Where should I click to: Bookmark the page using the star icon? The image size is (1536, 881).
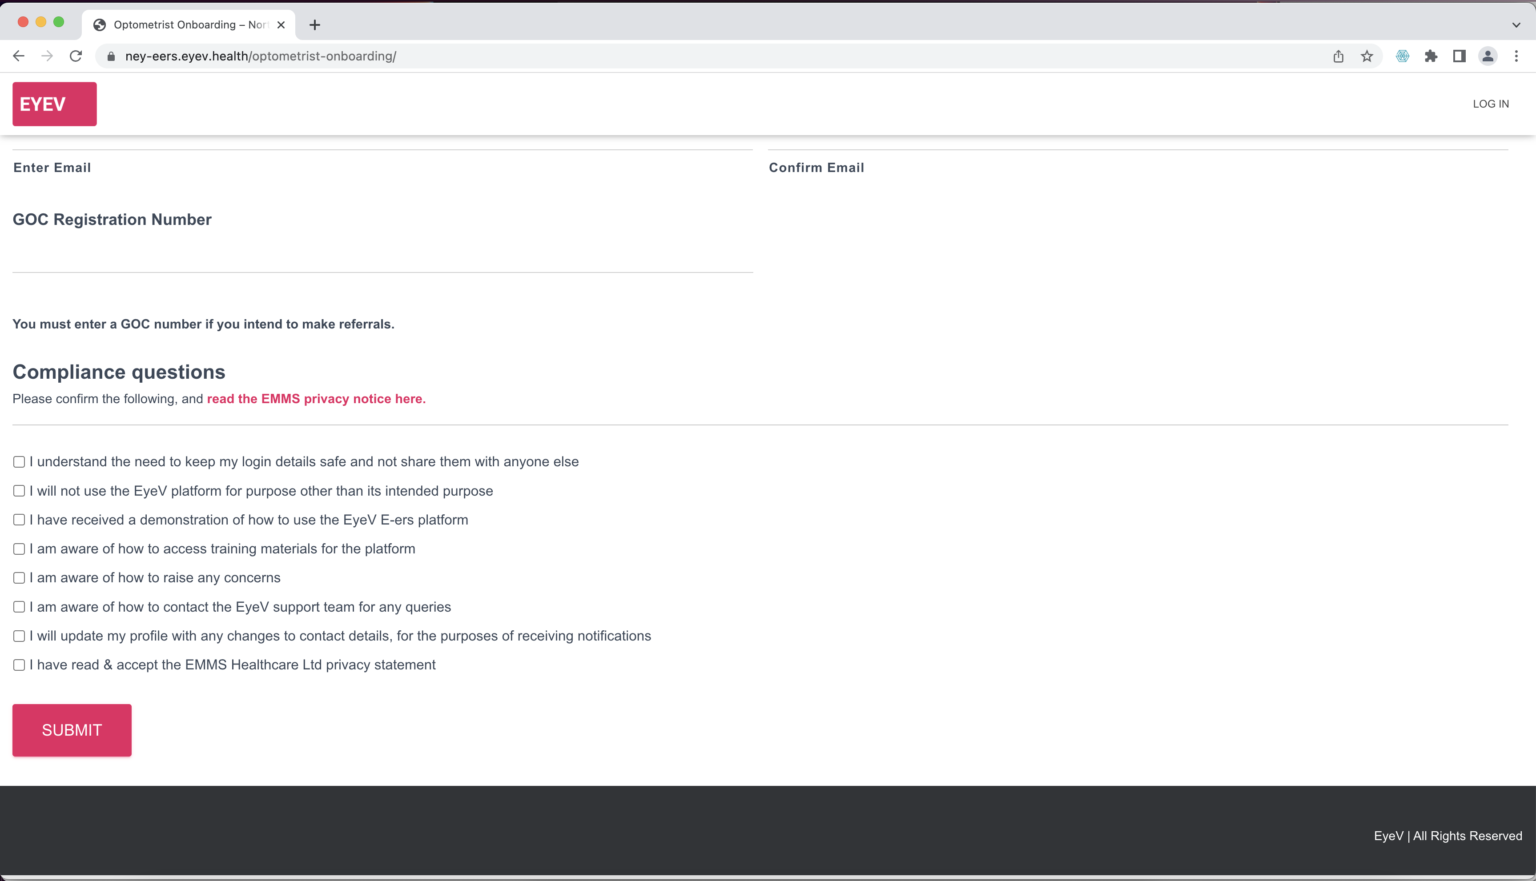[1367, 56]
